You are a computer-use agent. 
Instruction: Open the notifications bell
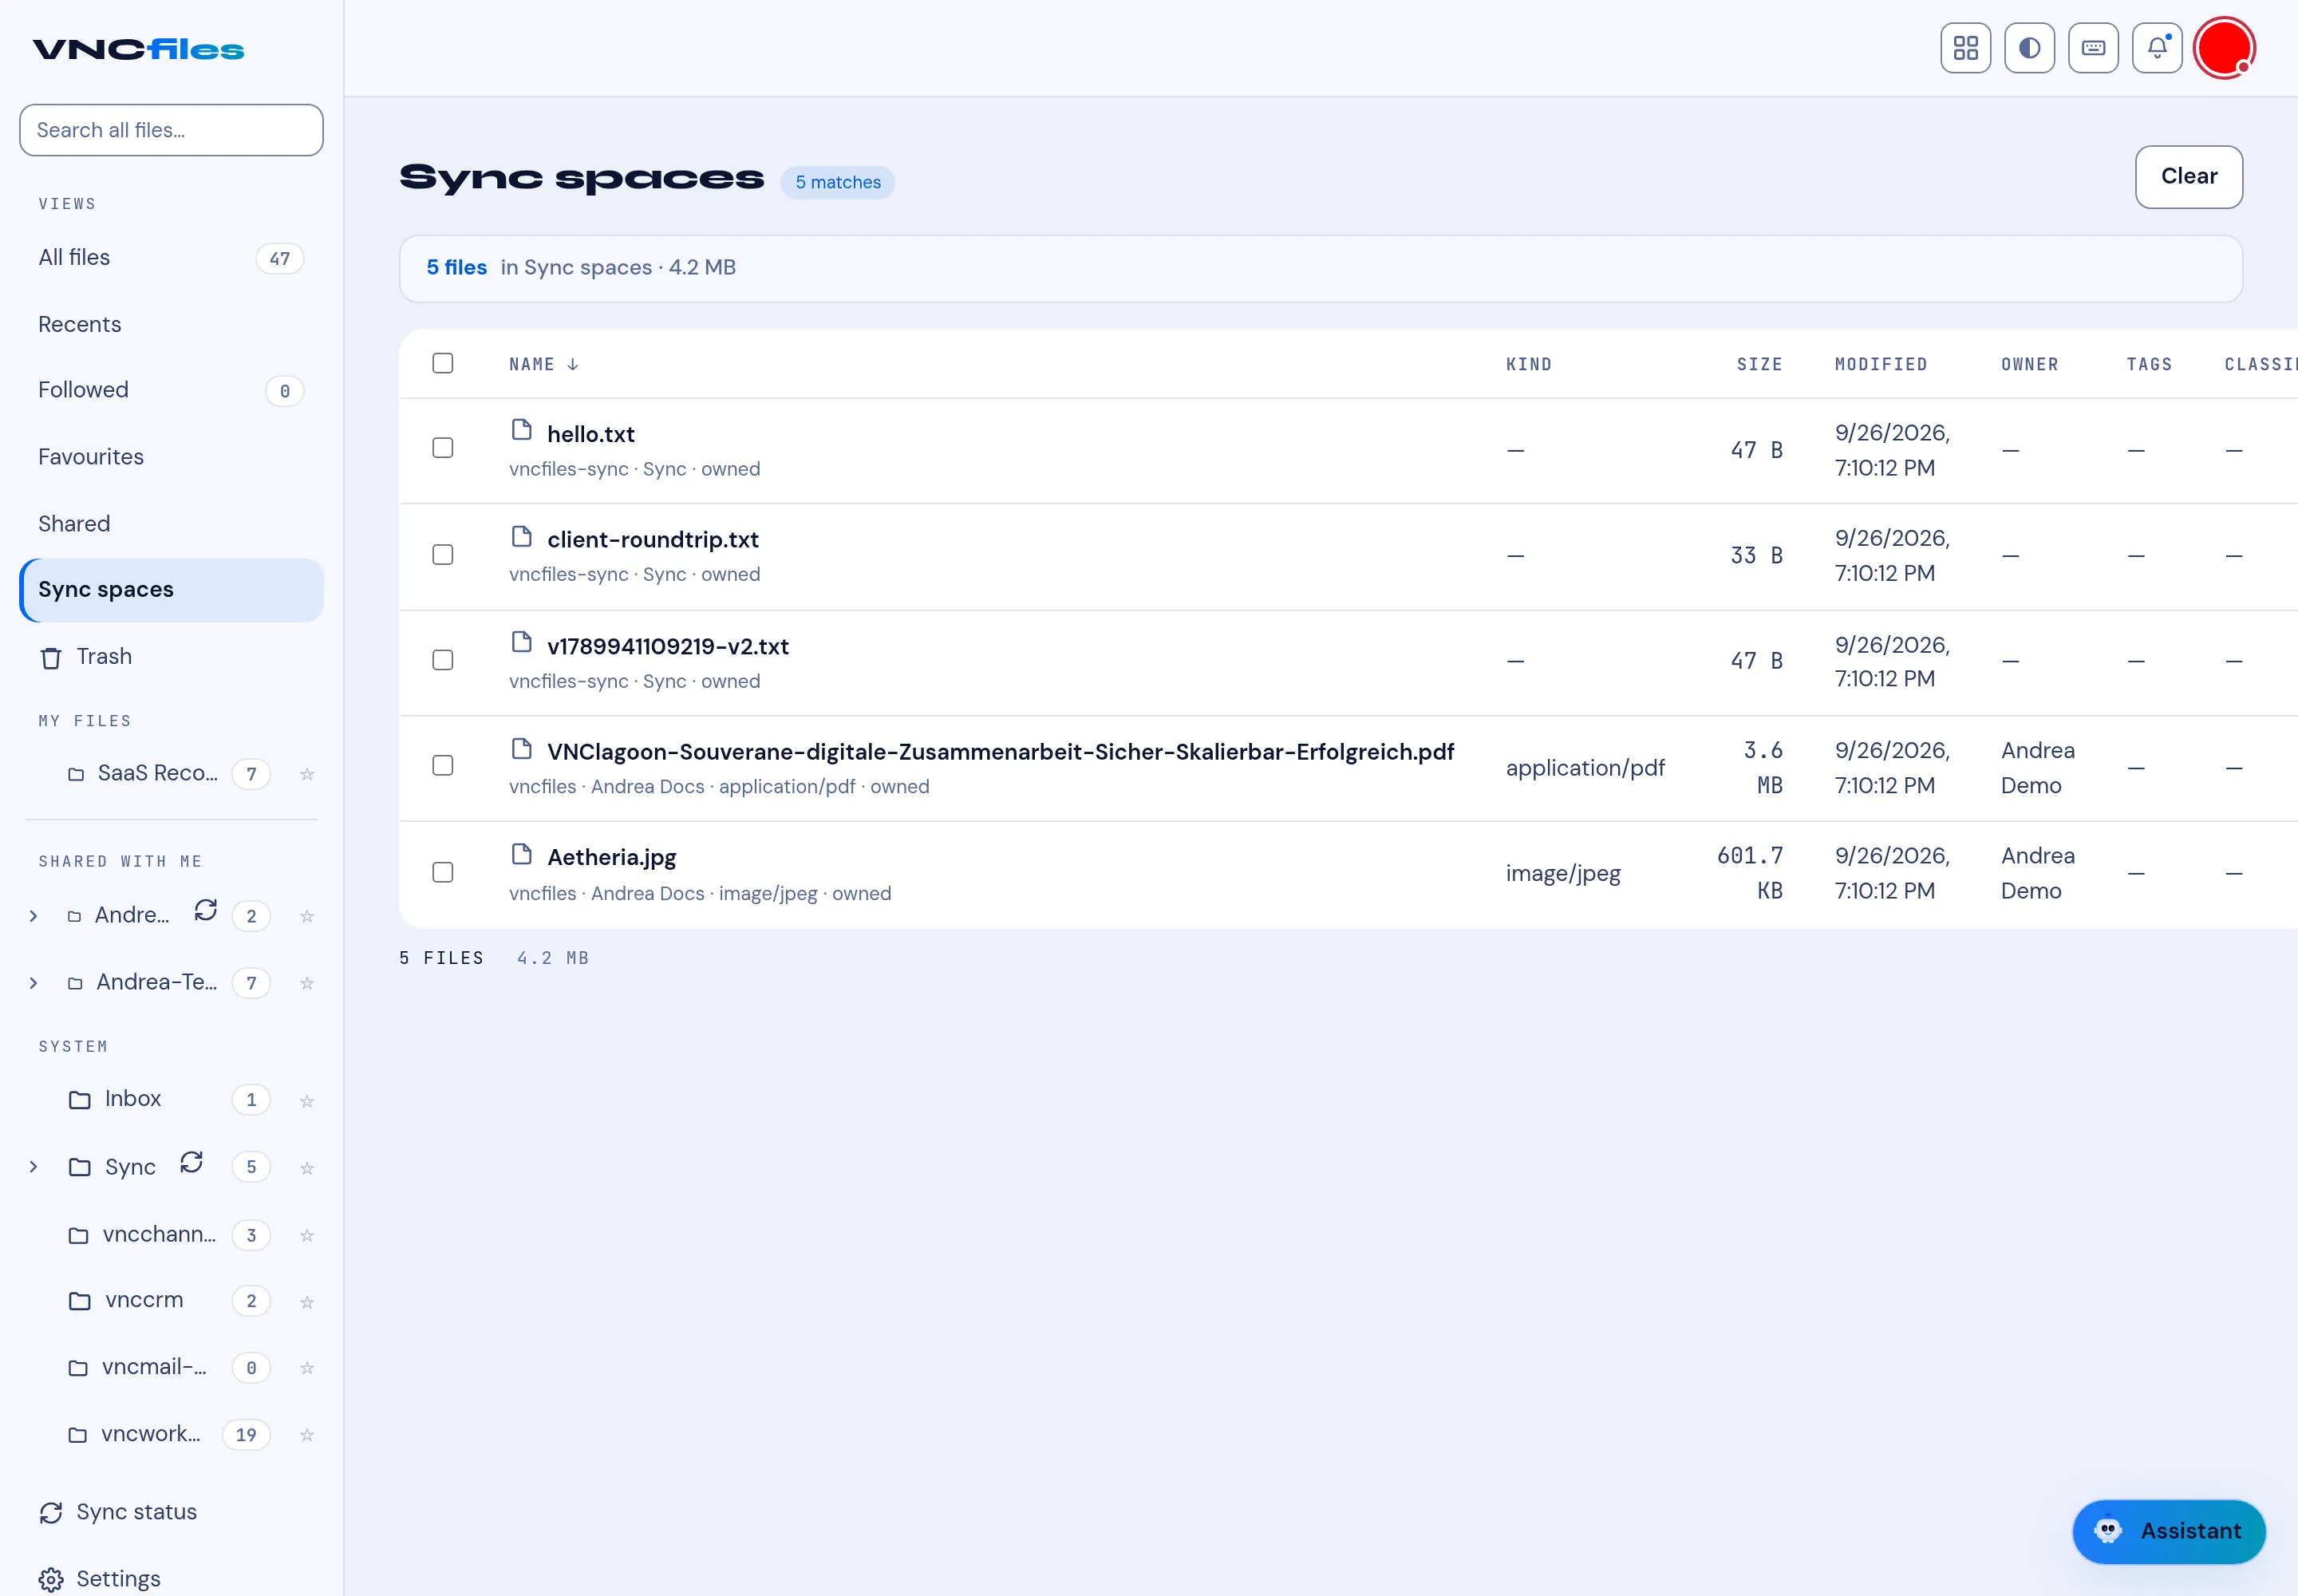pyautogui.click(x=2157, y=48)
